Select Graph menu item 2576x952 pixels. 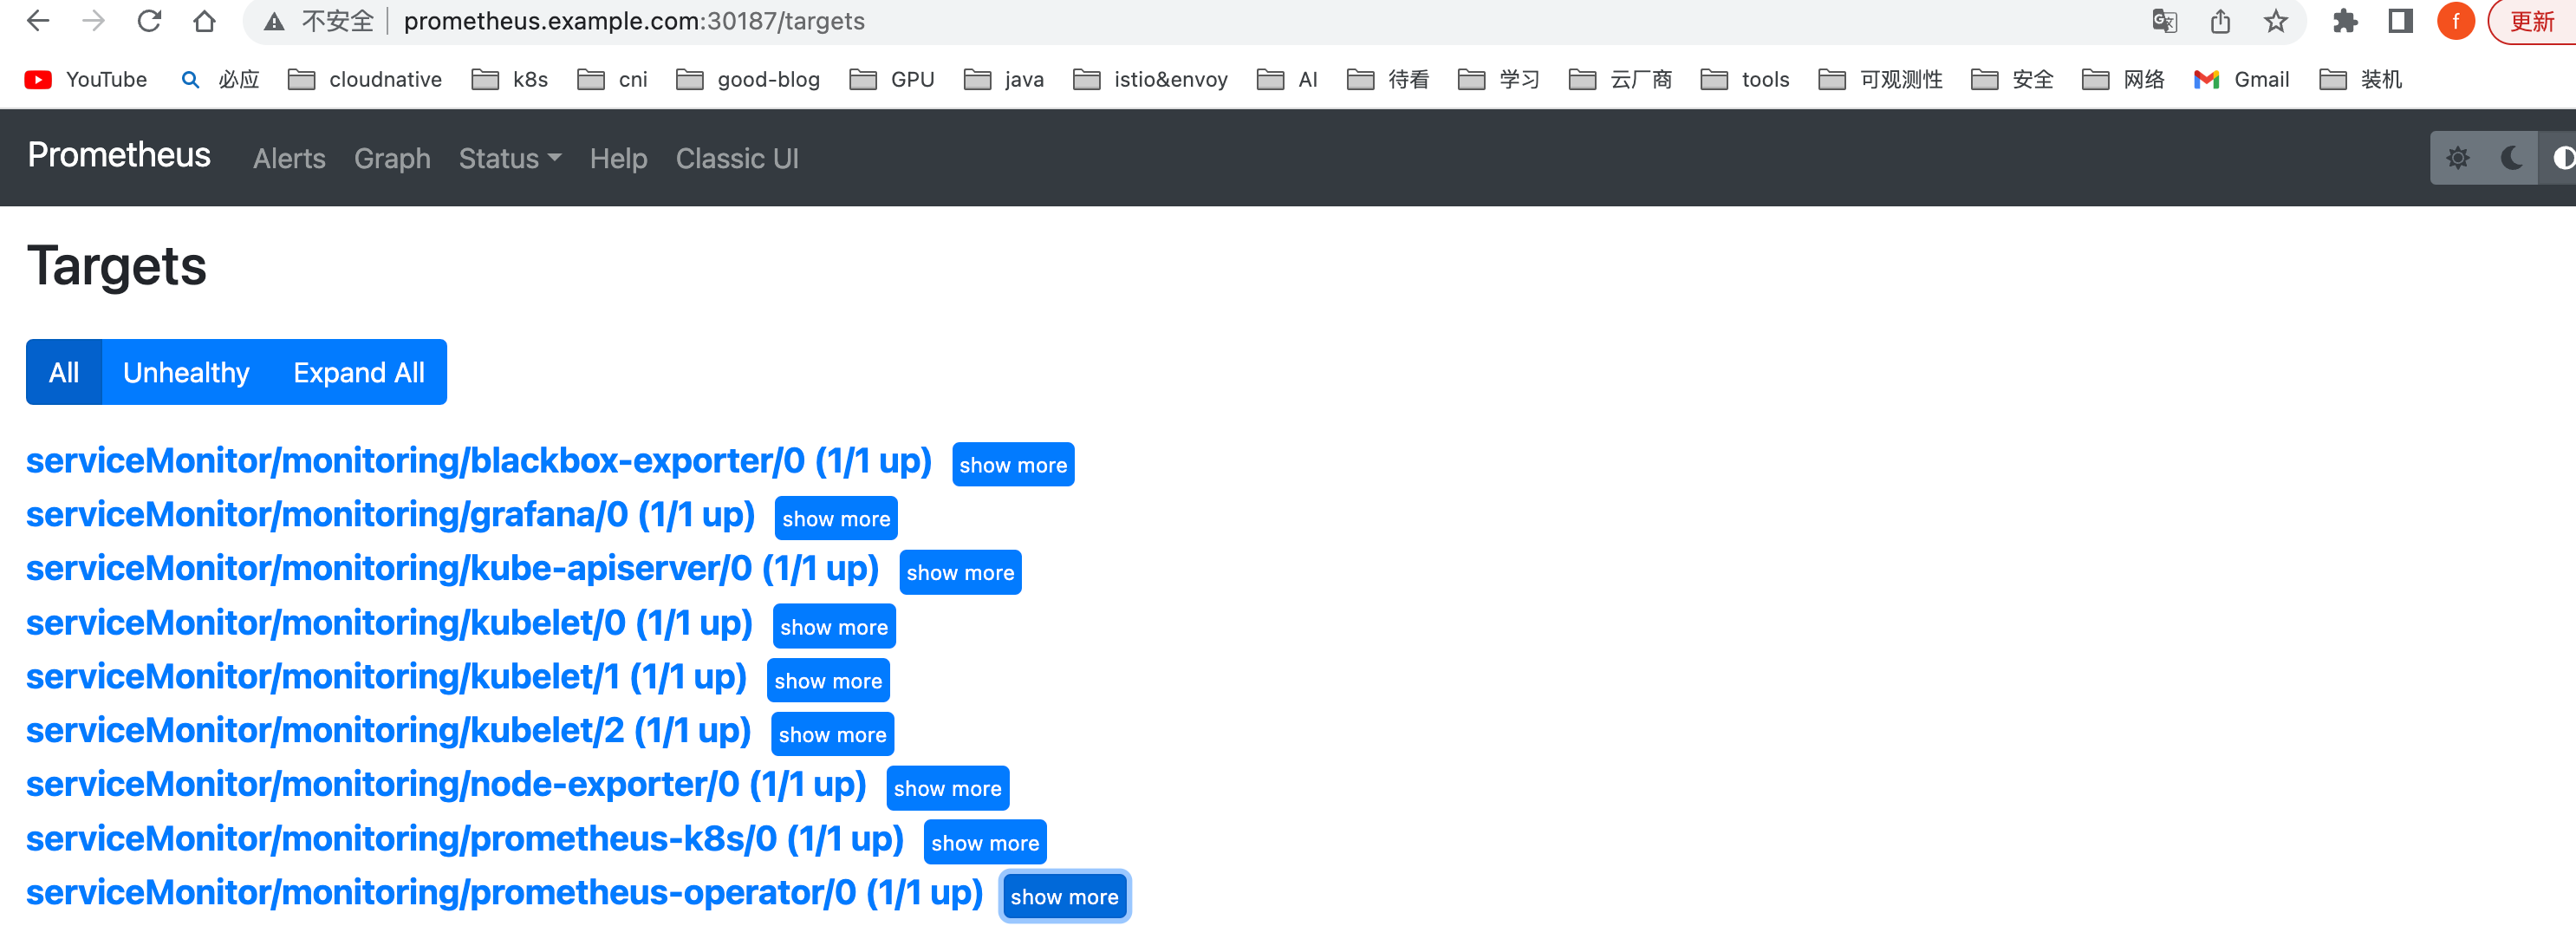coord(393,156)
